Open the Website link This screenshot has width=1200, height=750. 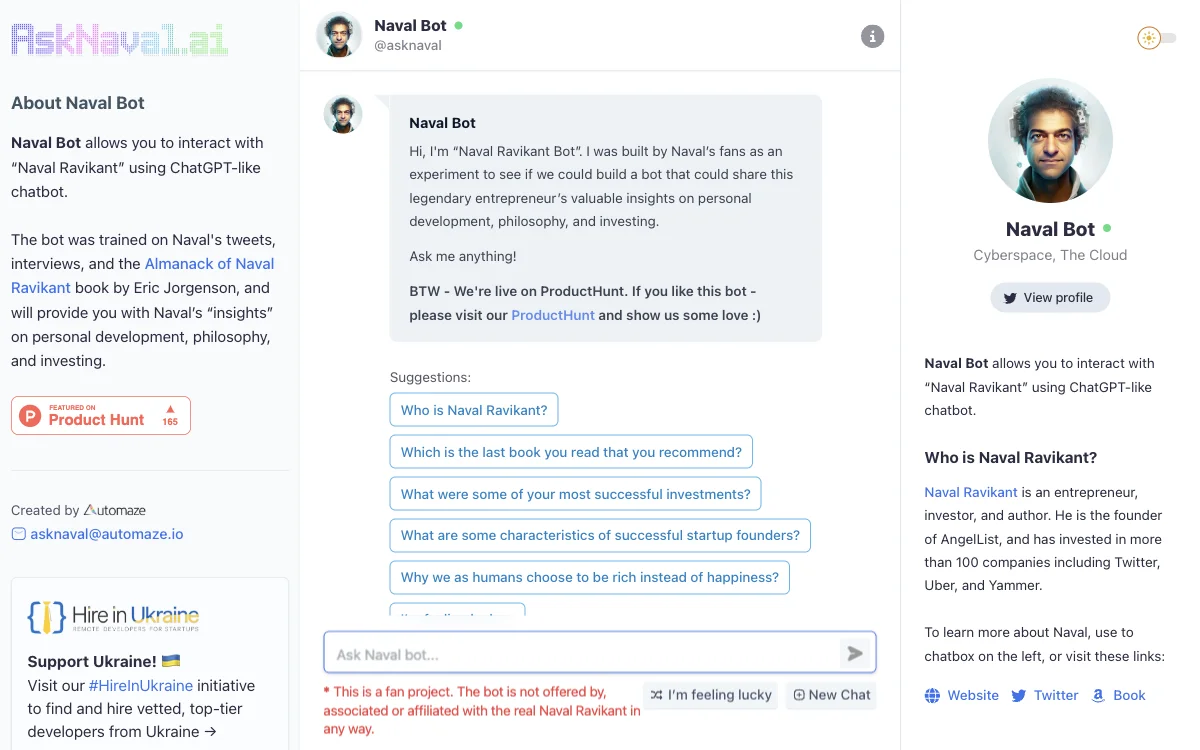973,696
